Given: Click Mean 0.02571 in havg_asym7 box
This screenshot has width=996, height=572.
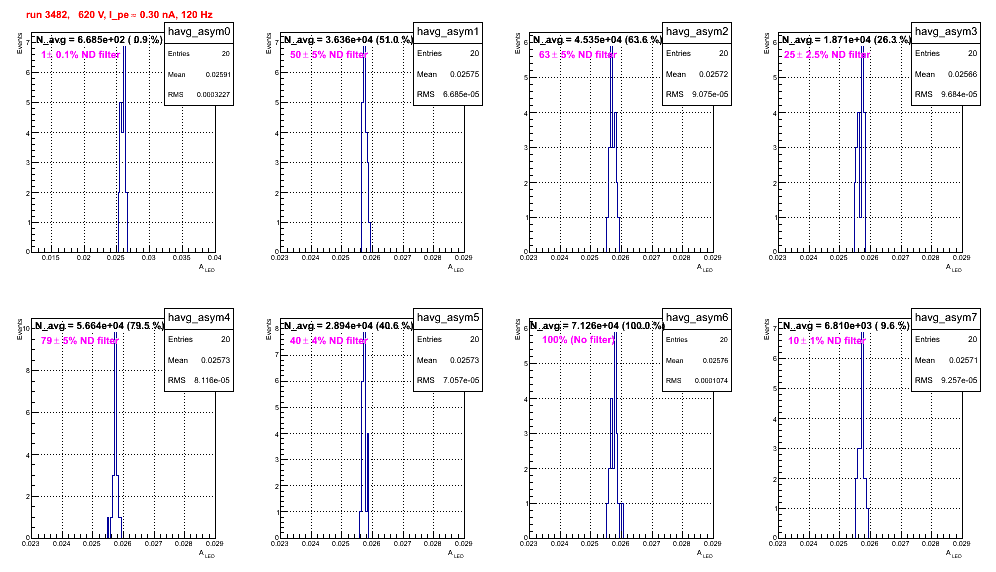Looking at the screenshot, I should [x=946, y=360].
